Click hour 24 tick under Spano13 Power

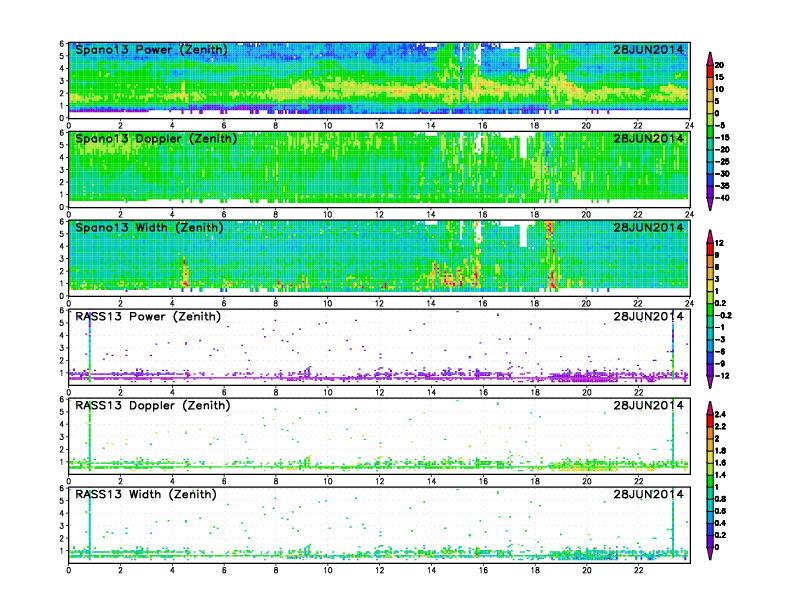coord(689,125)
